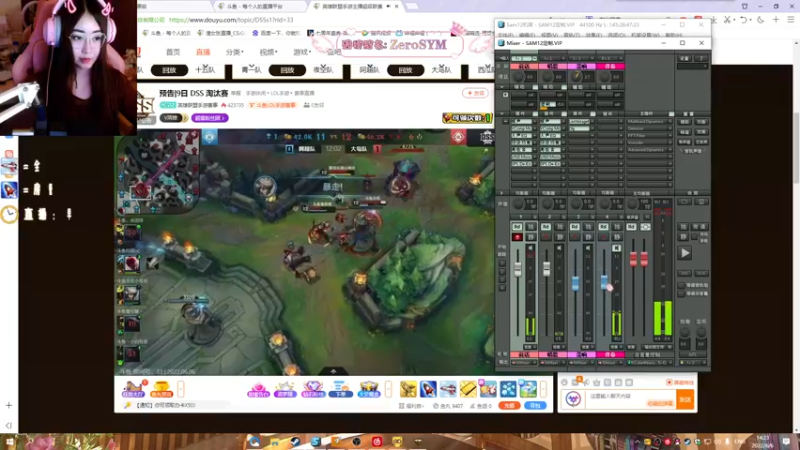Click the blue volume fader on channel 3

575,283
